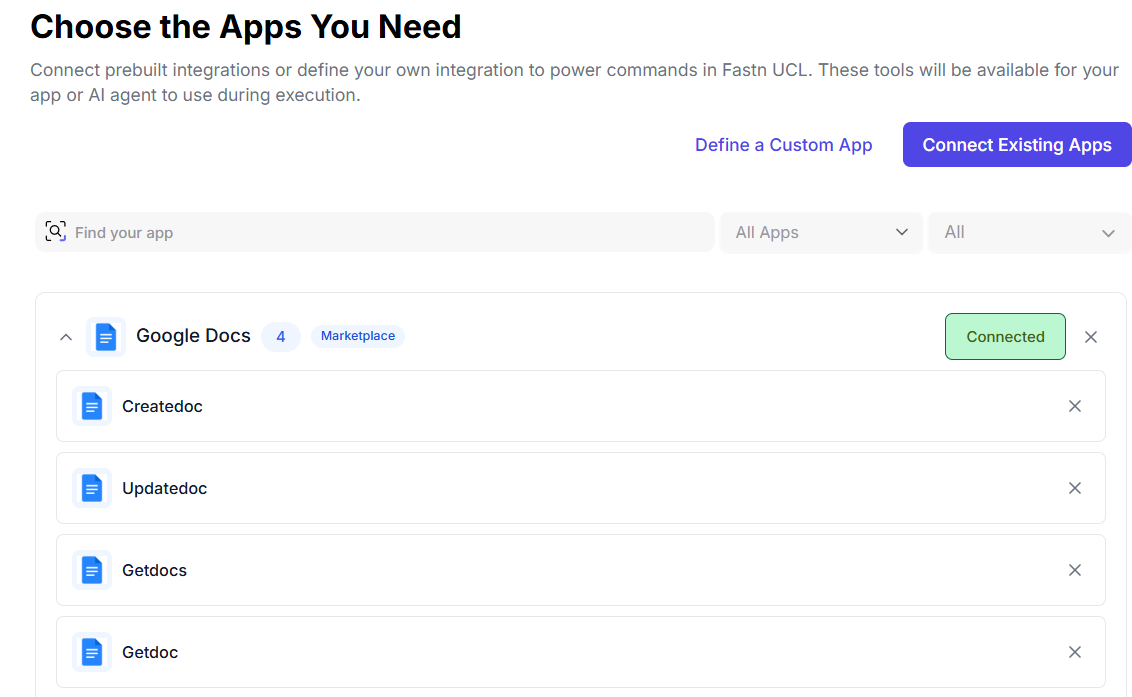1132x697 pixels.
Task: Select the Createdoc row label
Action: click(162, 406)
